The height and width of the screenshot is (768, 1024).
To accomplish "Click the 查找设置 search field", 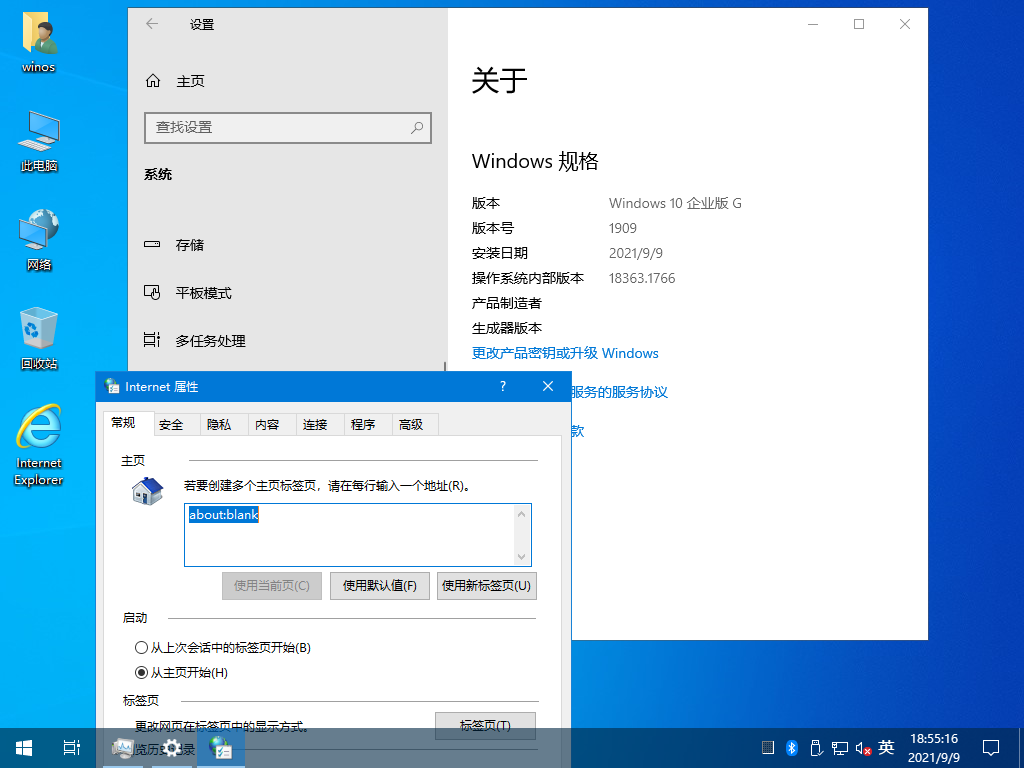I will (x=288, y=127).
